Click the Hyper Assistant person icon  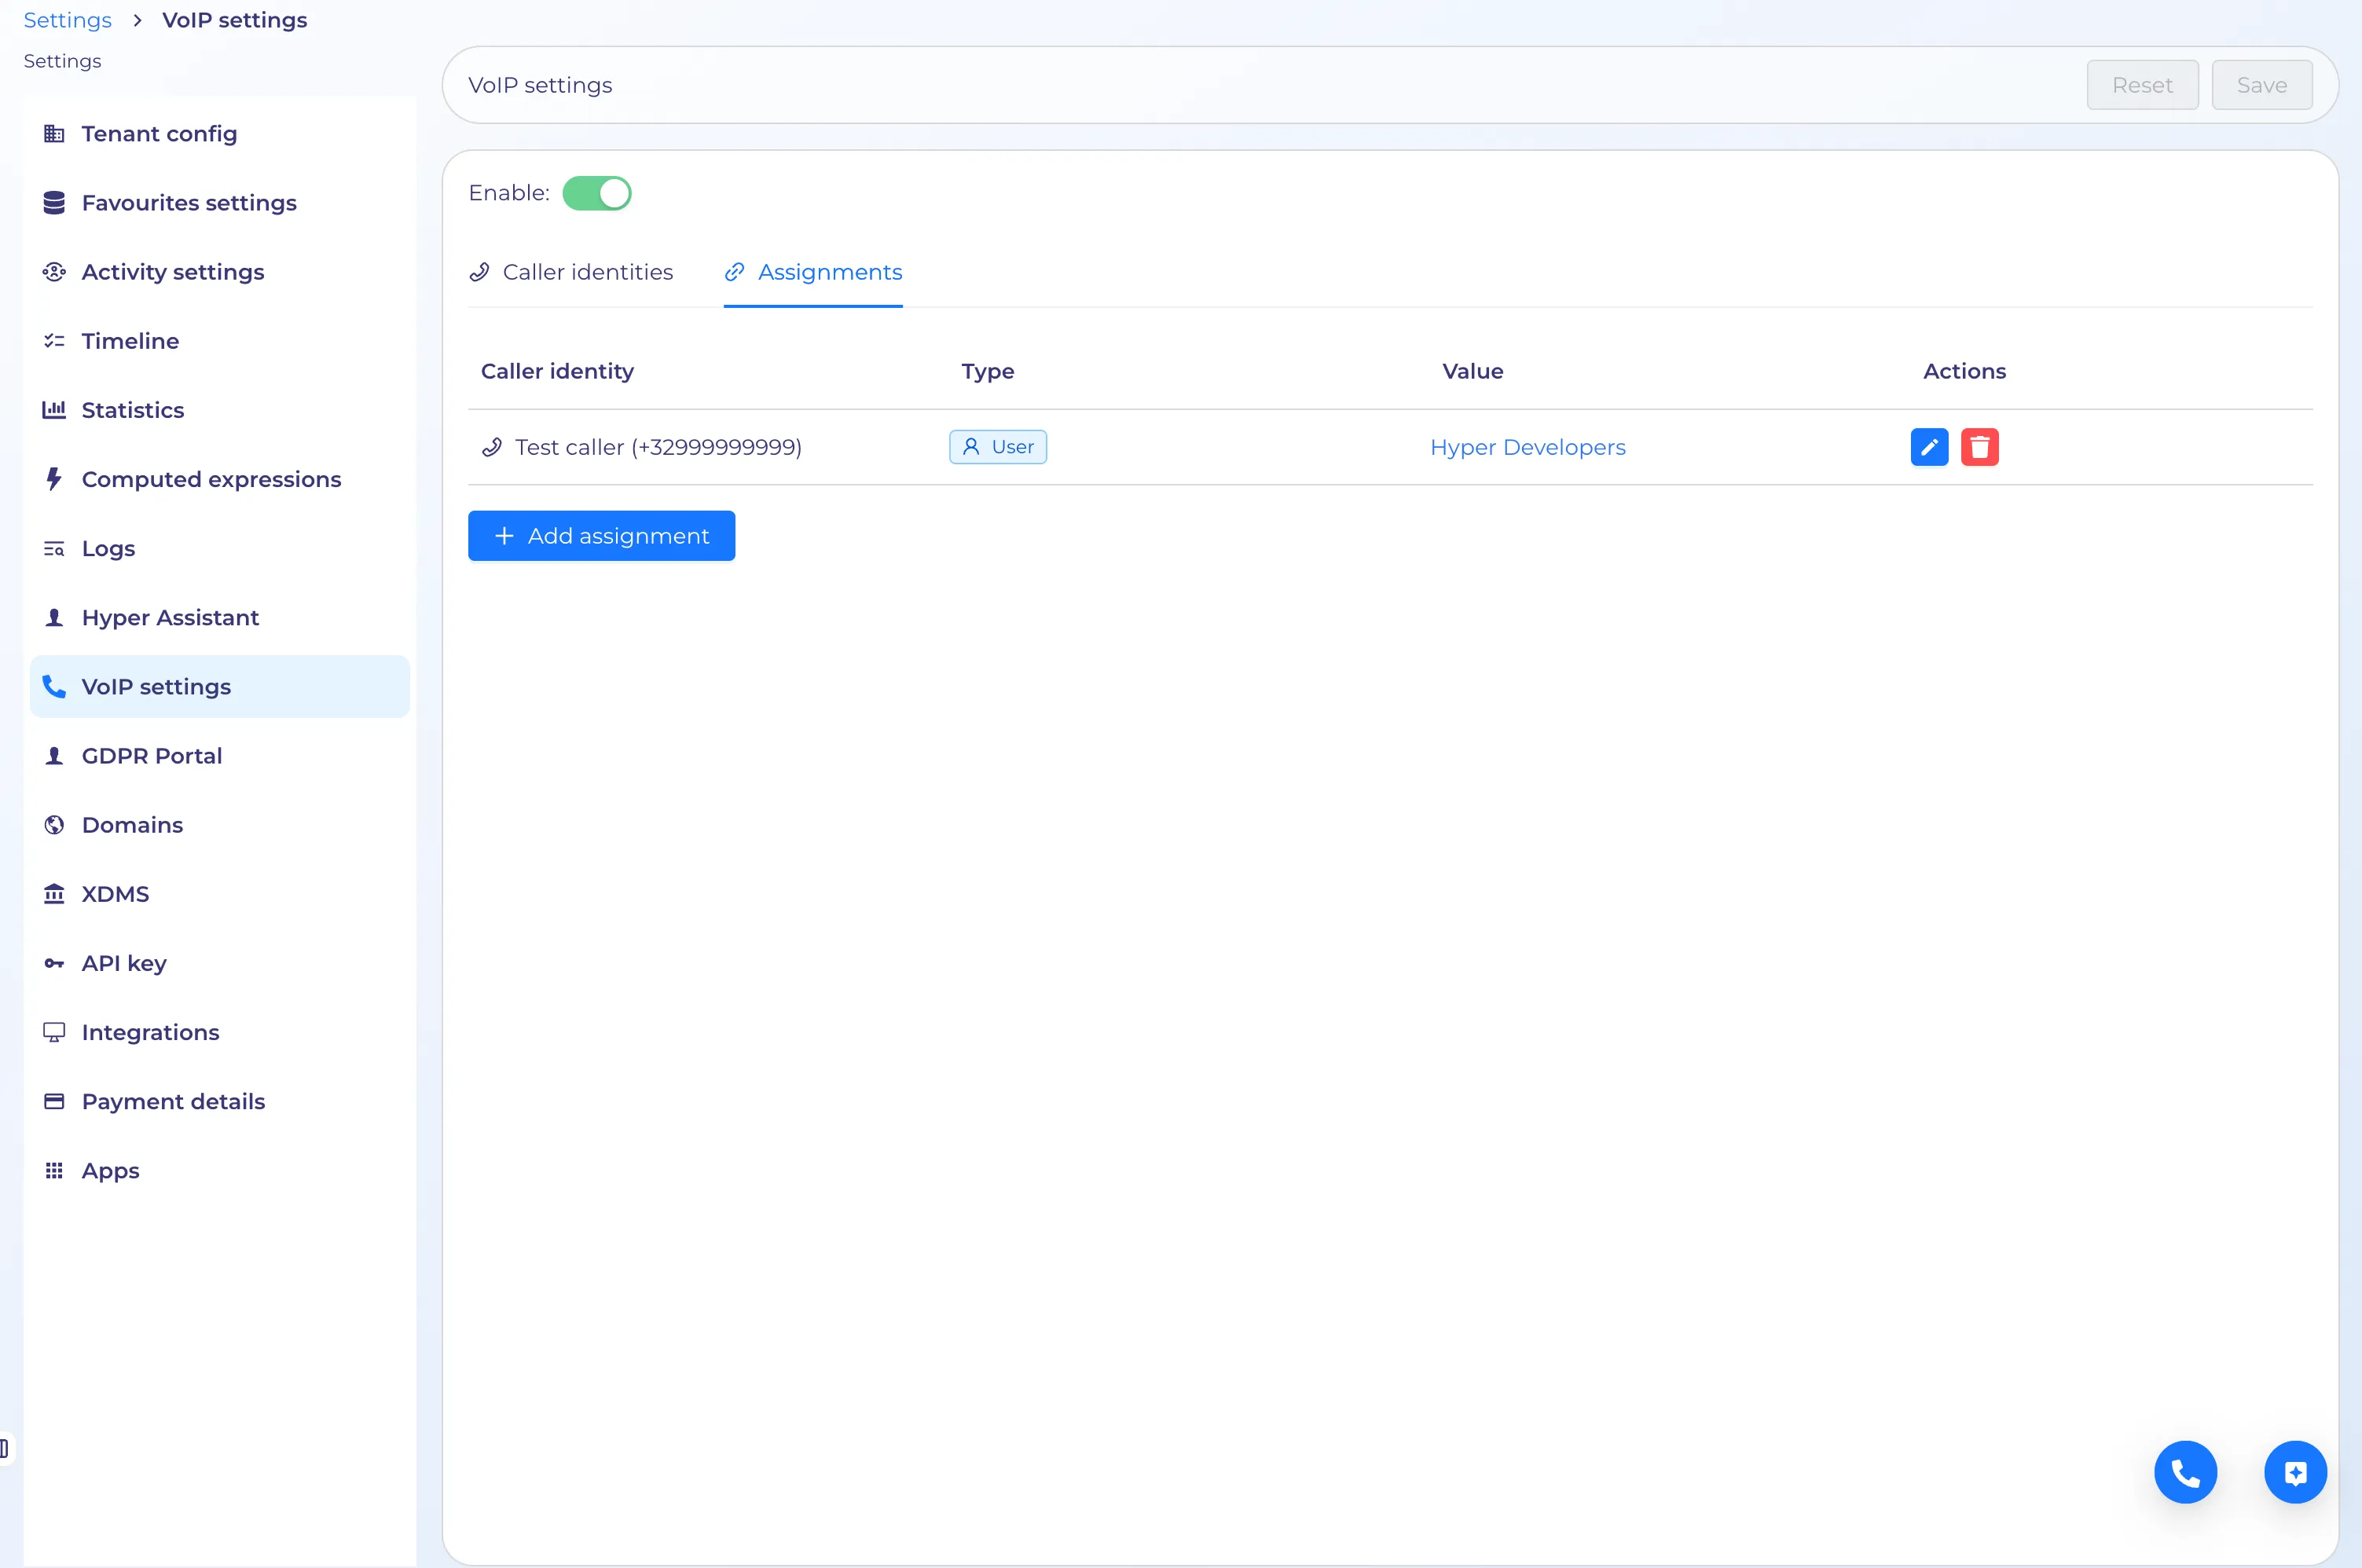click(54, 617)
